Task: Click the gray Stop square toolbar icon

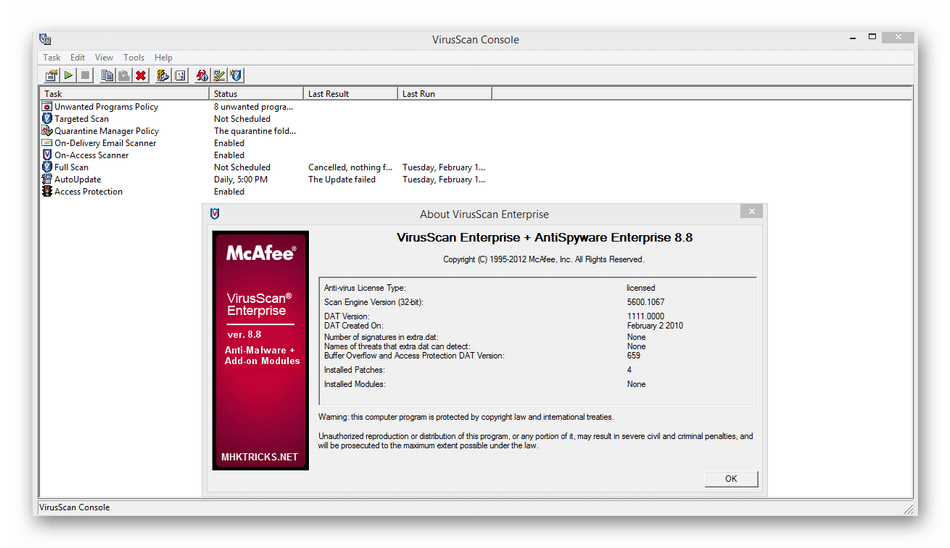Action: 85,75
